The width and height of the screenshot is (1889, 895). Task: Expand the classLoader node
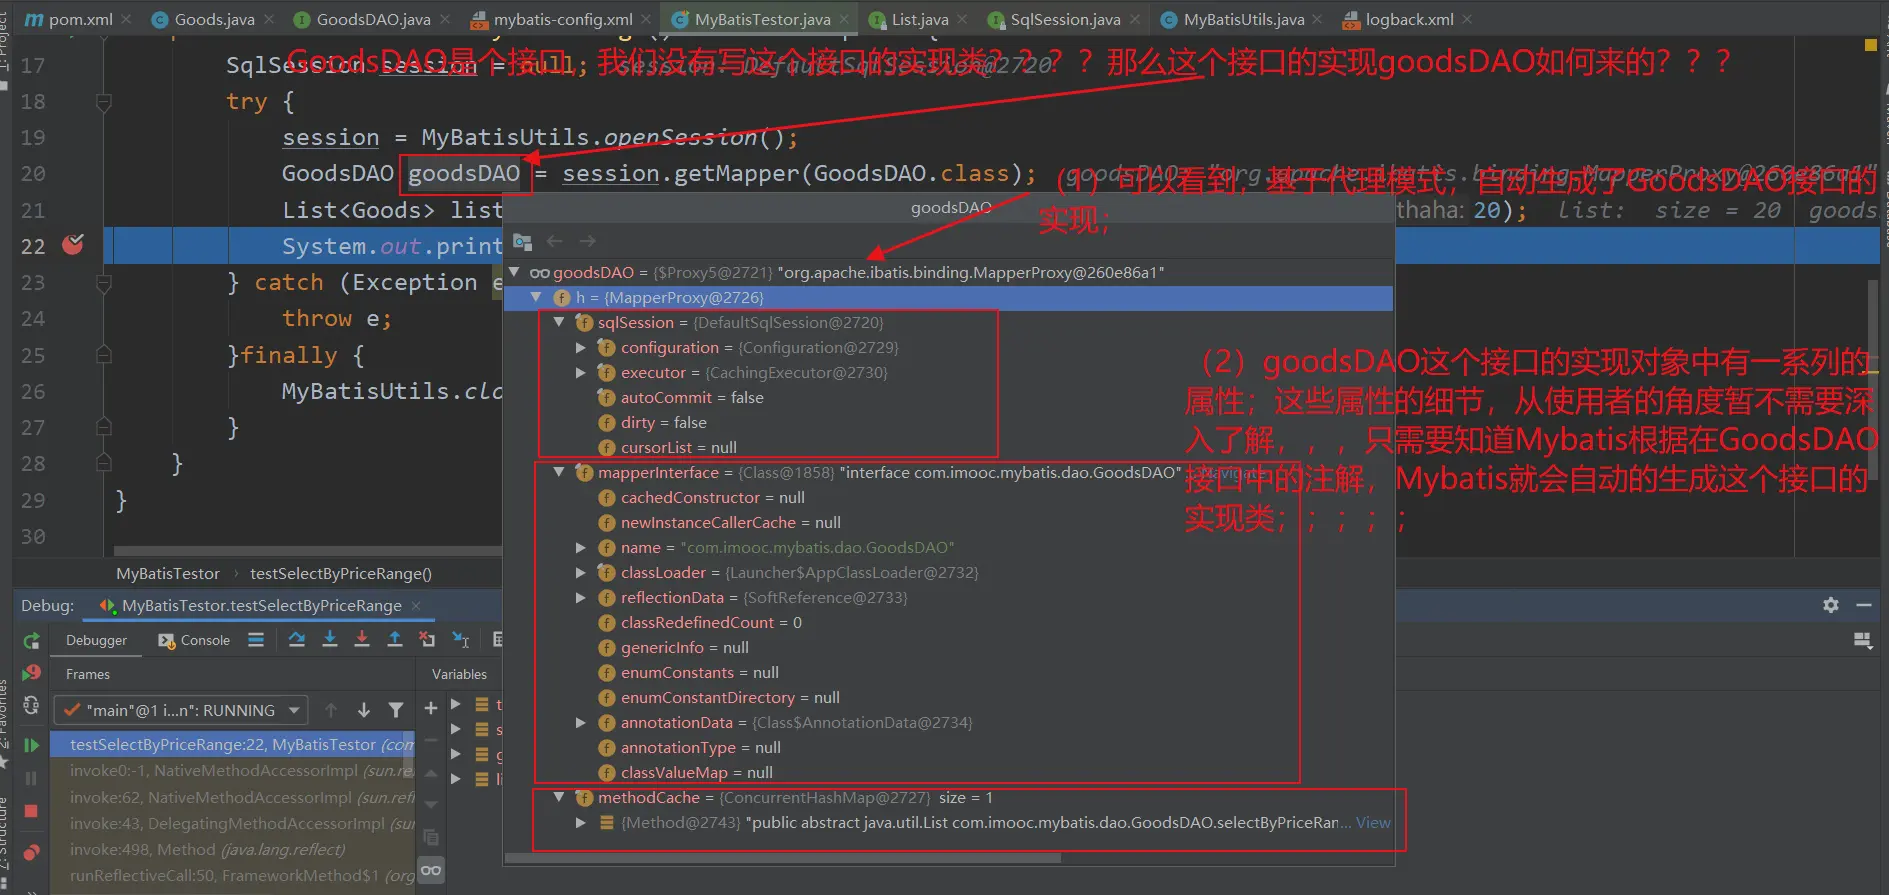click(x=581, y=572)
